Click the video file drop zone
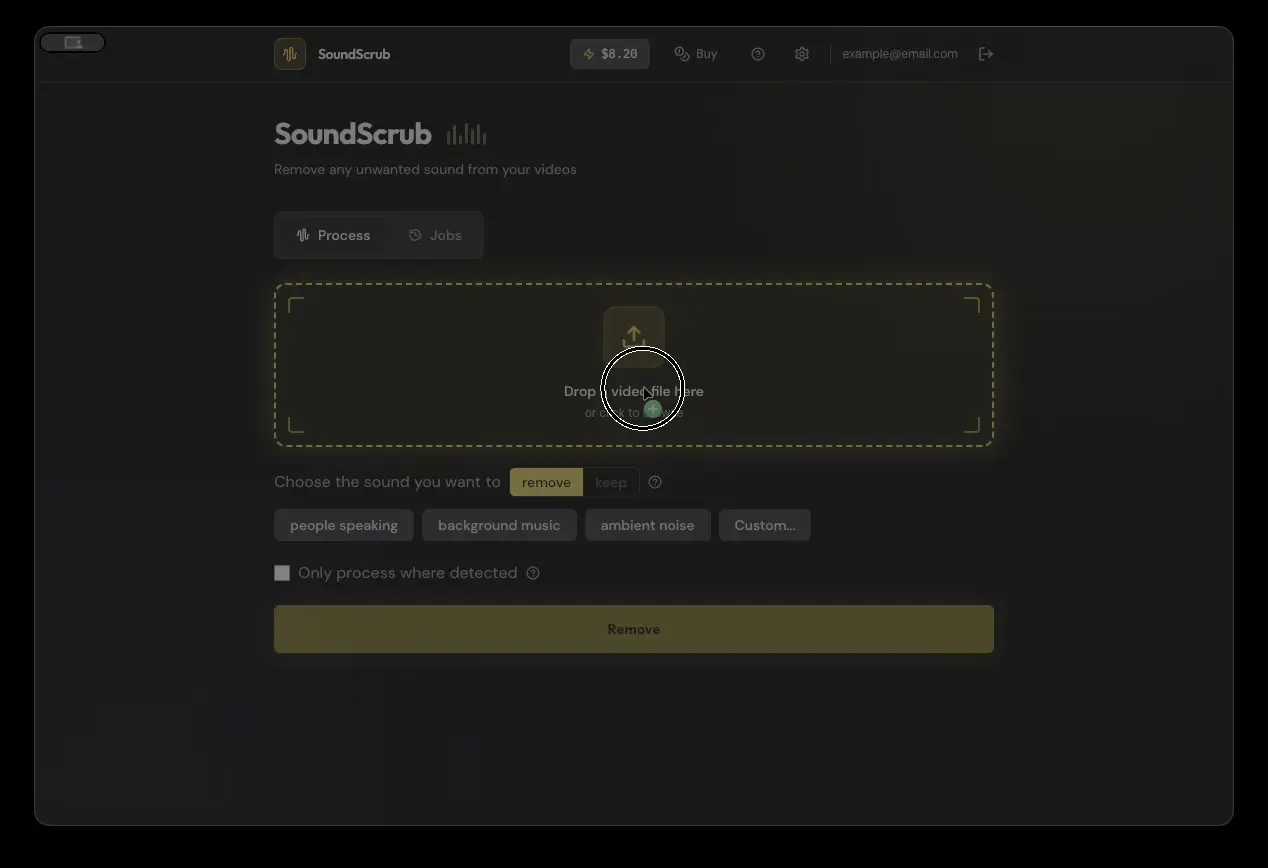The image size is (1268, 868). pos(634,365)
